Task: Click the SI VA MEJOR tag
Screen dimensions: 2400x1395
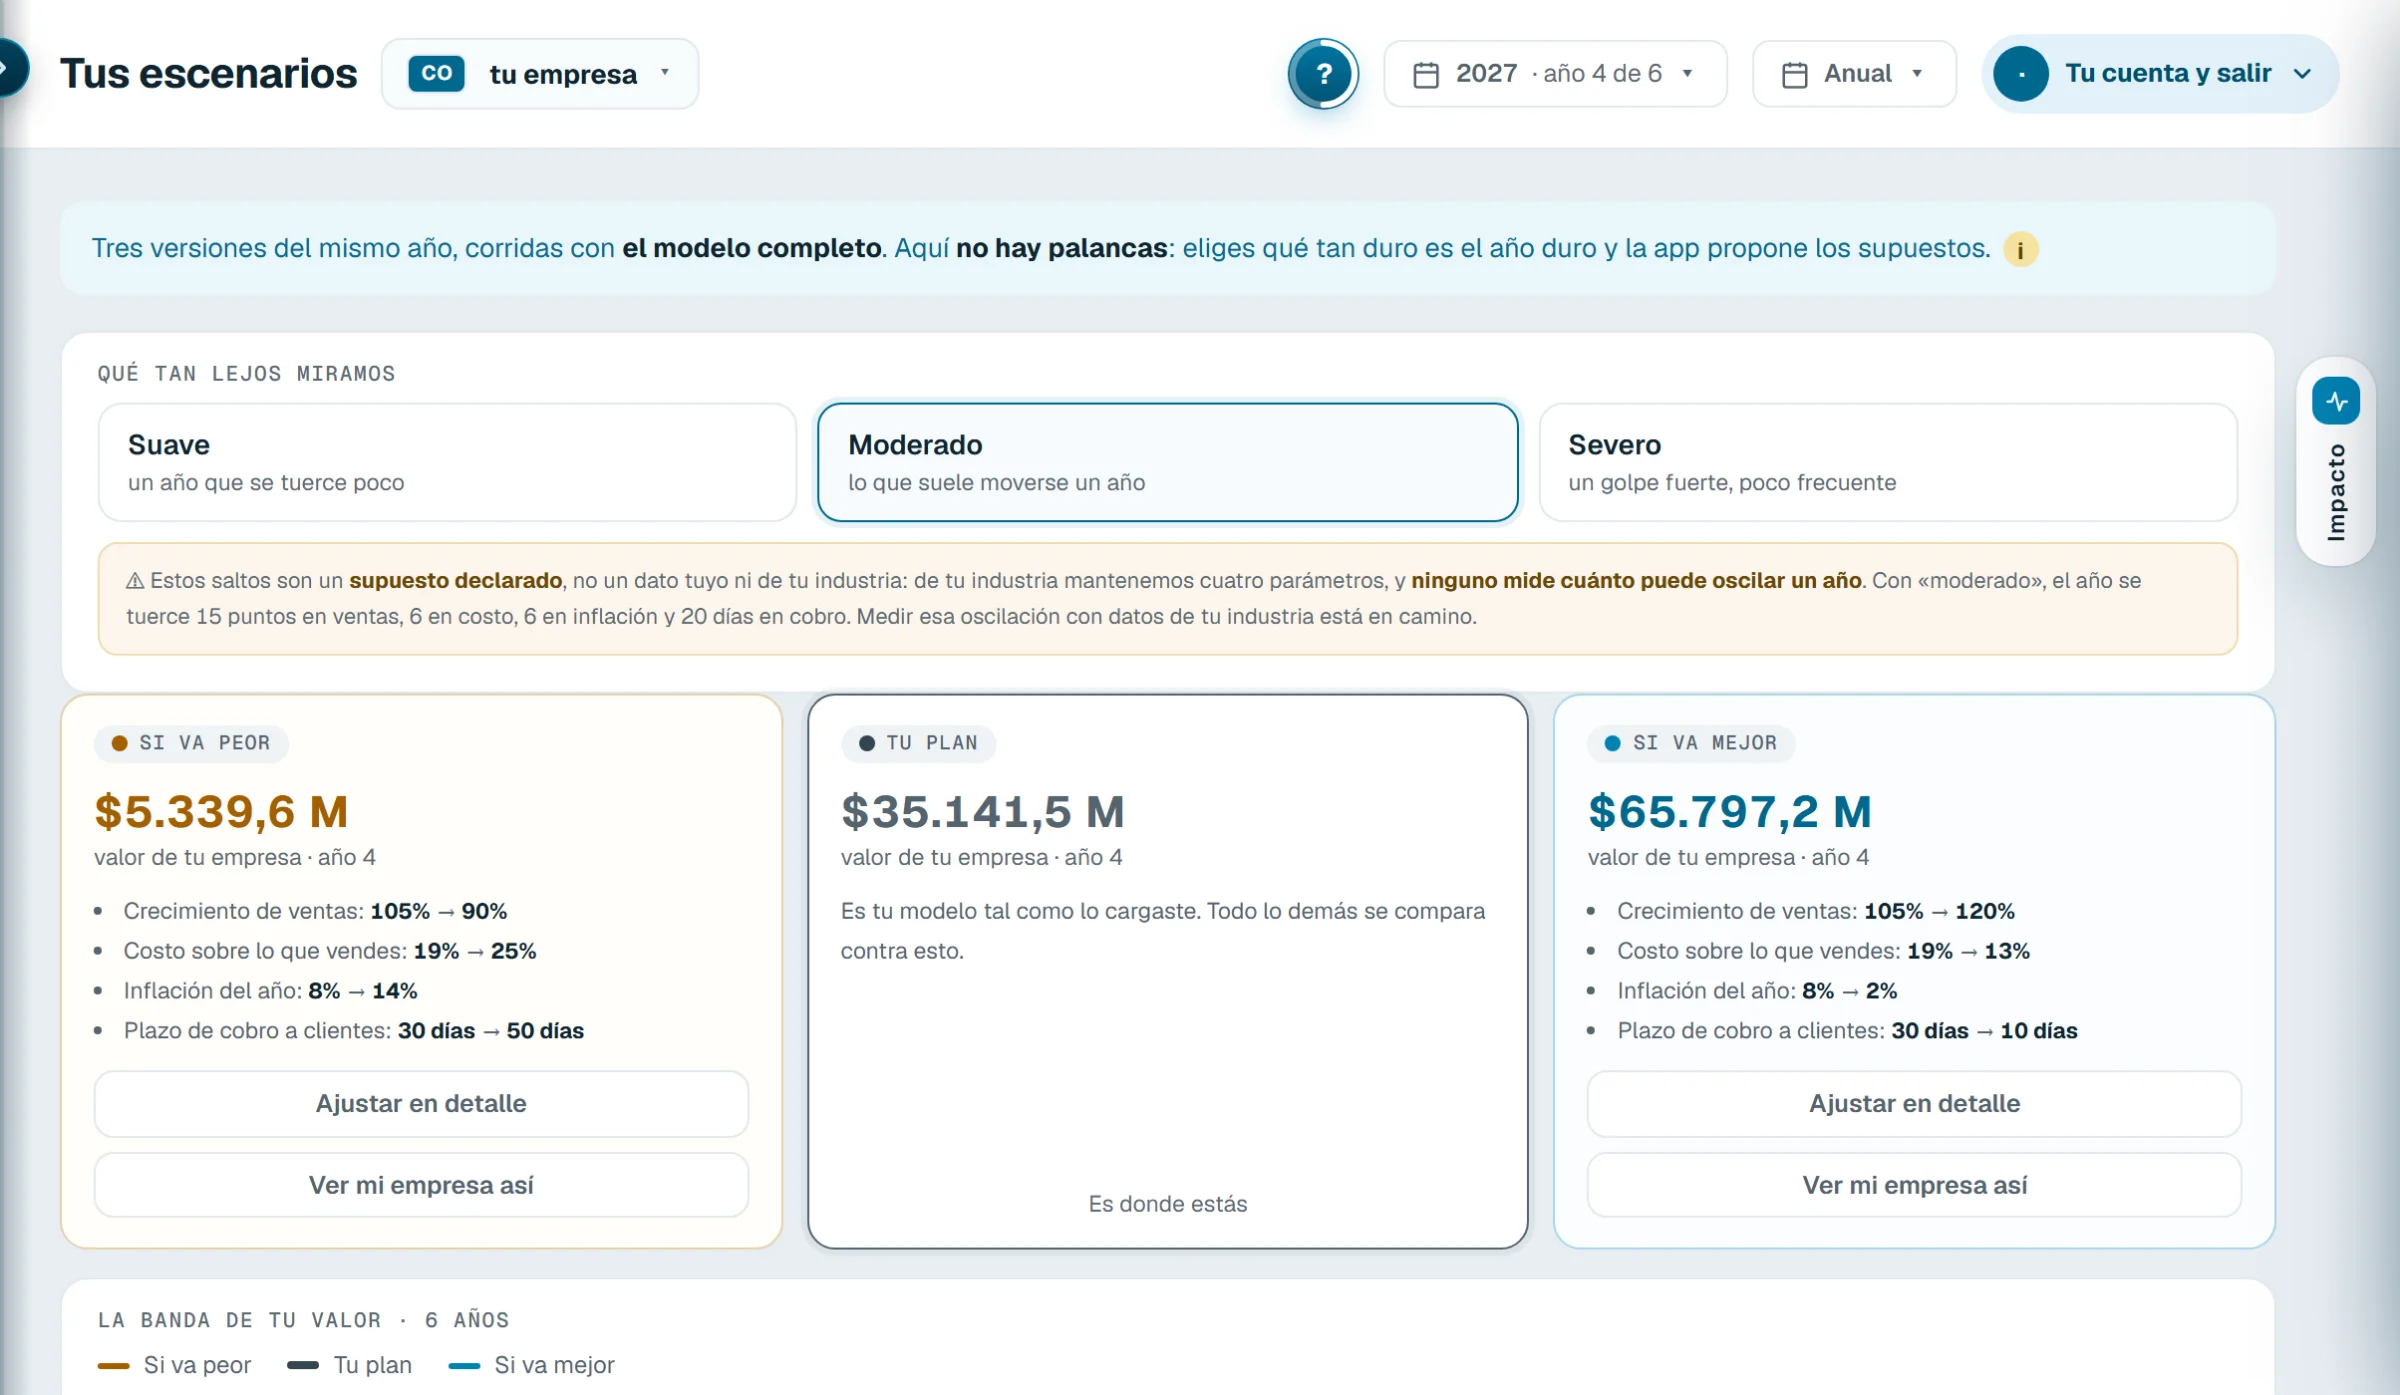Action: pyautogui.click(x=1691, y=743)
